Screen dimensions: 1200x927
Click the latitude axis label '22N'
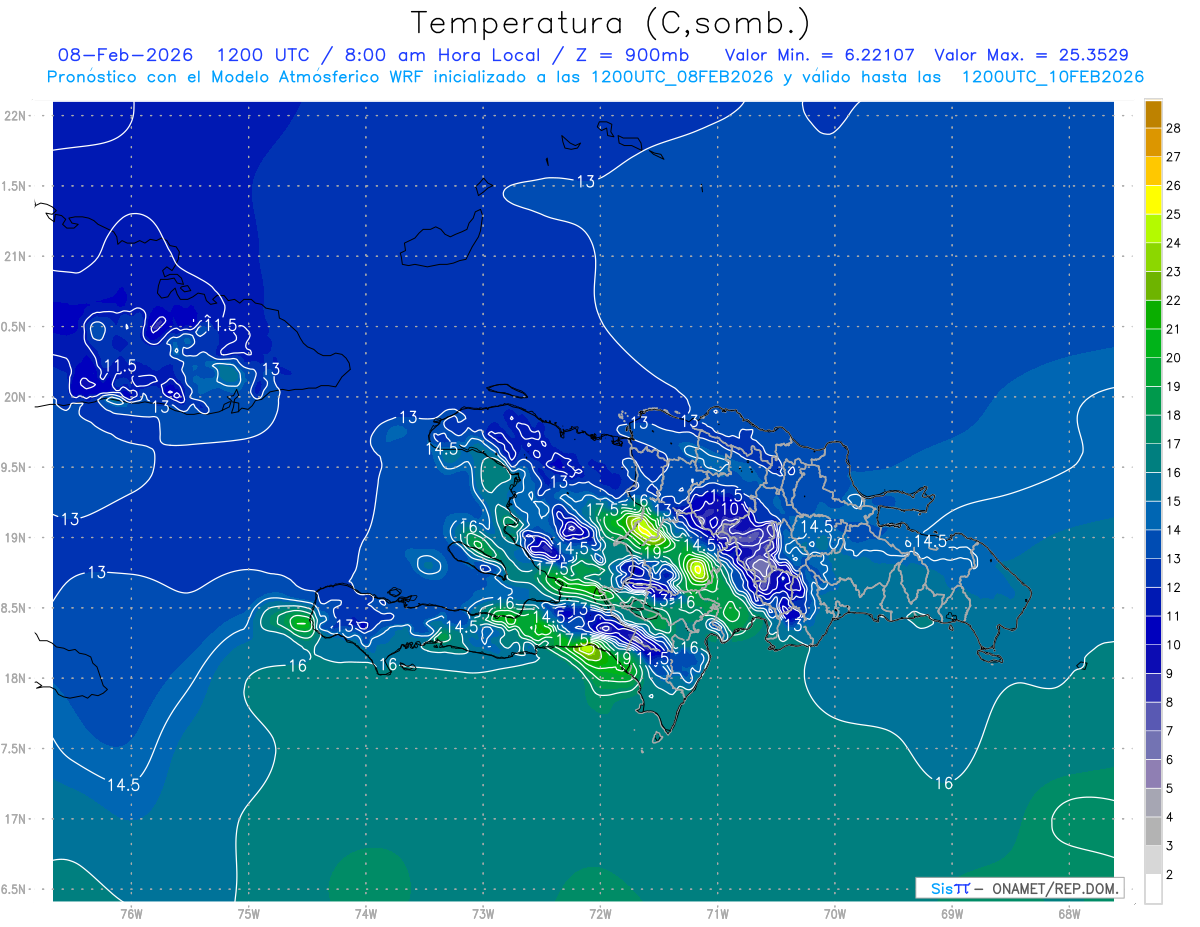coord(16,116)
